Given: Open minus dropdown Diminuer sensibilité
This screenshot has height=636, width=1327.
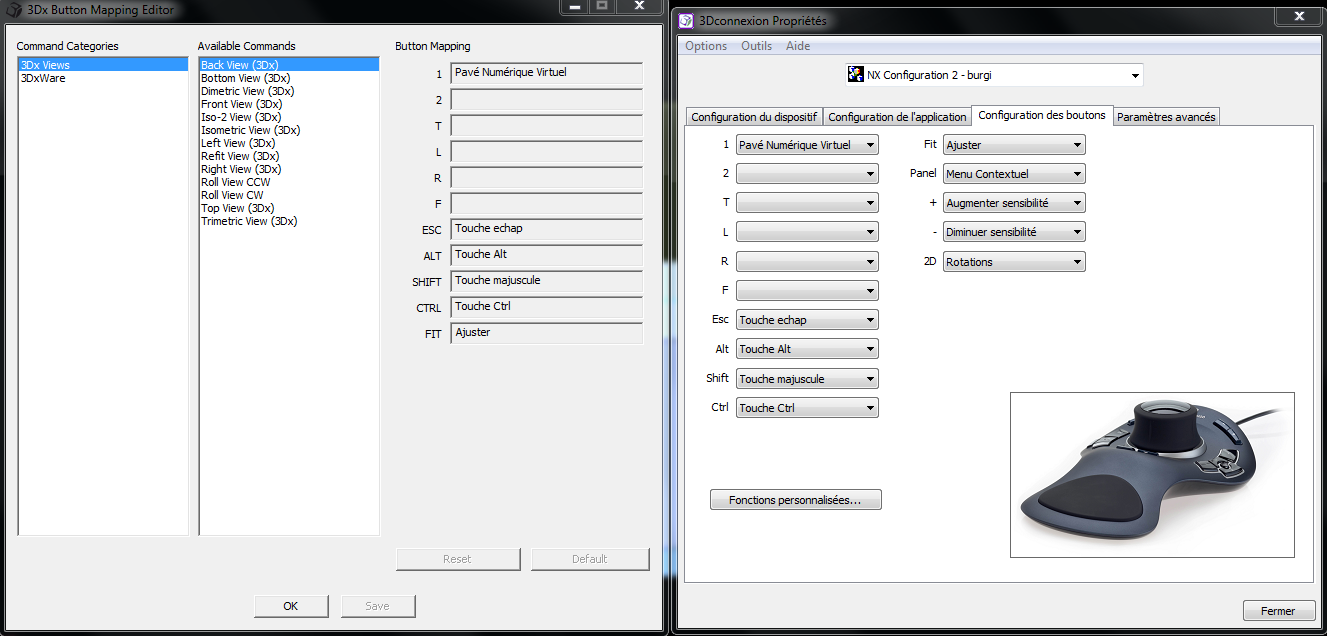Looking at the screenshot, I should click(1014, 232).
